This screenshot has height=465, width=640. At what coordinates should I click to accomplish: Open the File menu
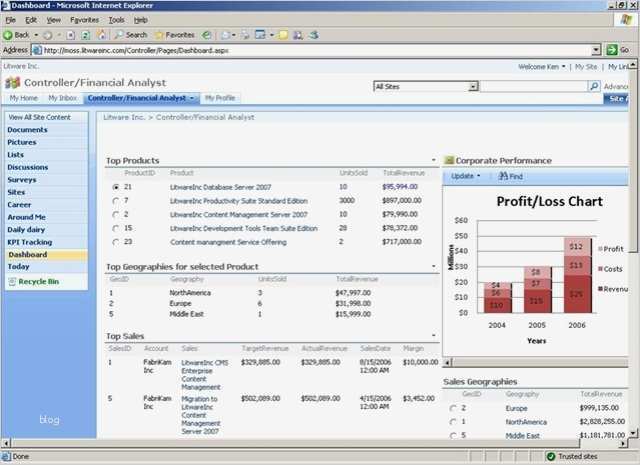(x=11, y=20)
